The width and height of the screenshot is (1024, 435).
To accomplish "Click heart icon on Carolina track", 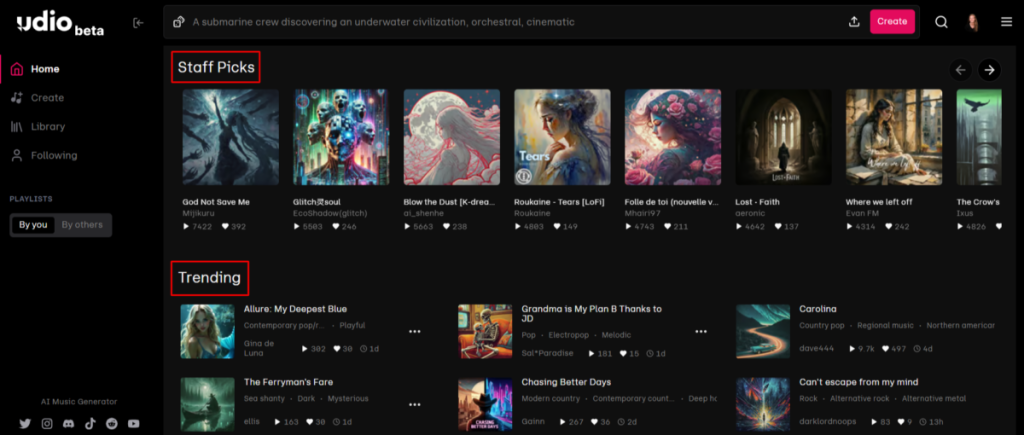I will click(885, 349).
